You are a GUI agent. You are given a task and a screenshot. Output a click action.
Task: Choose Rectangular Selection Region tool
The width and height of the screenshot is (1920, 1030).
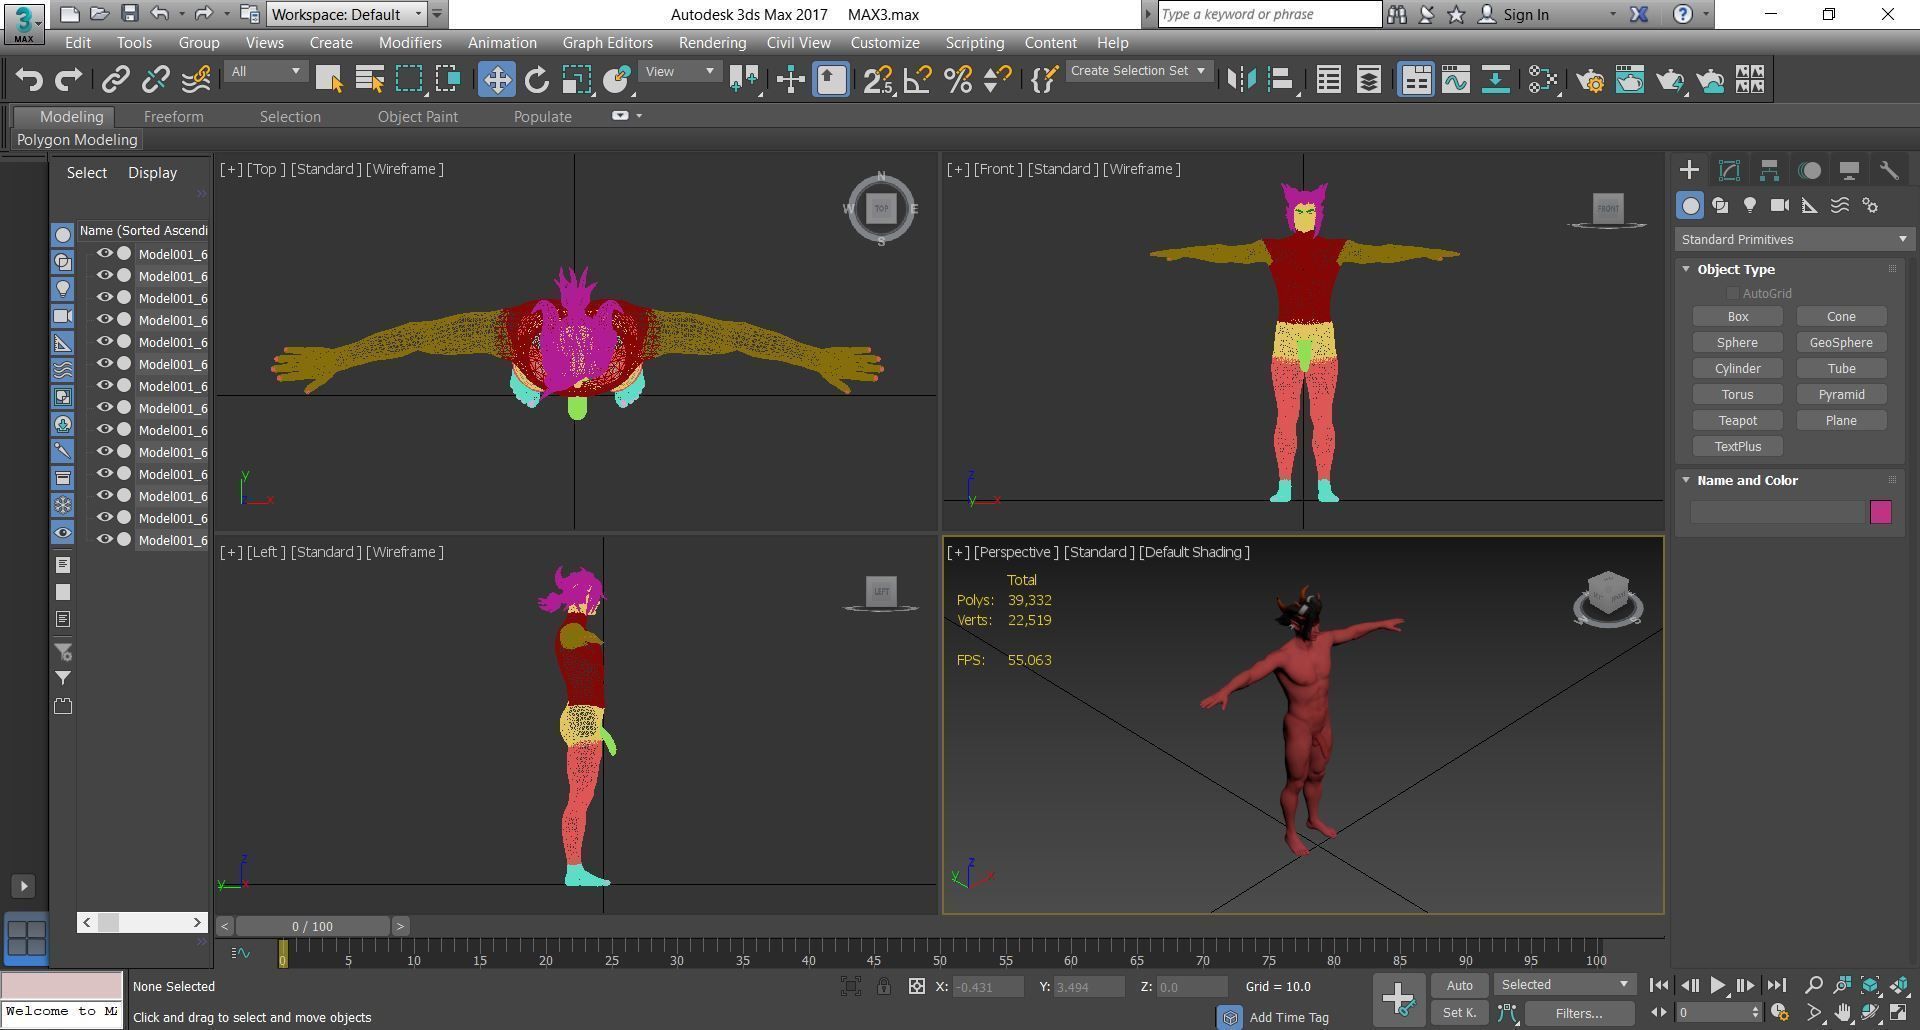tap(409, 80)
